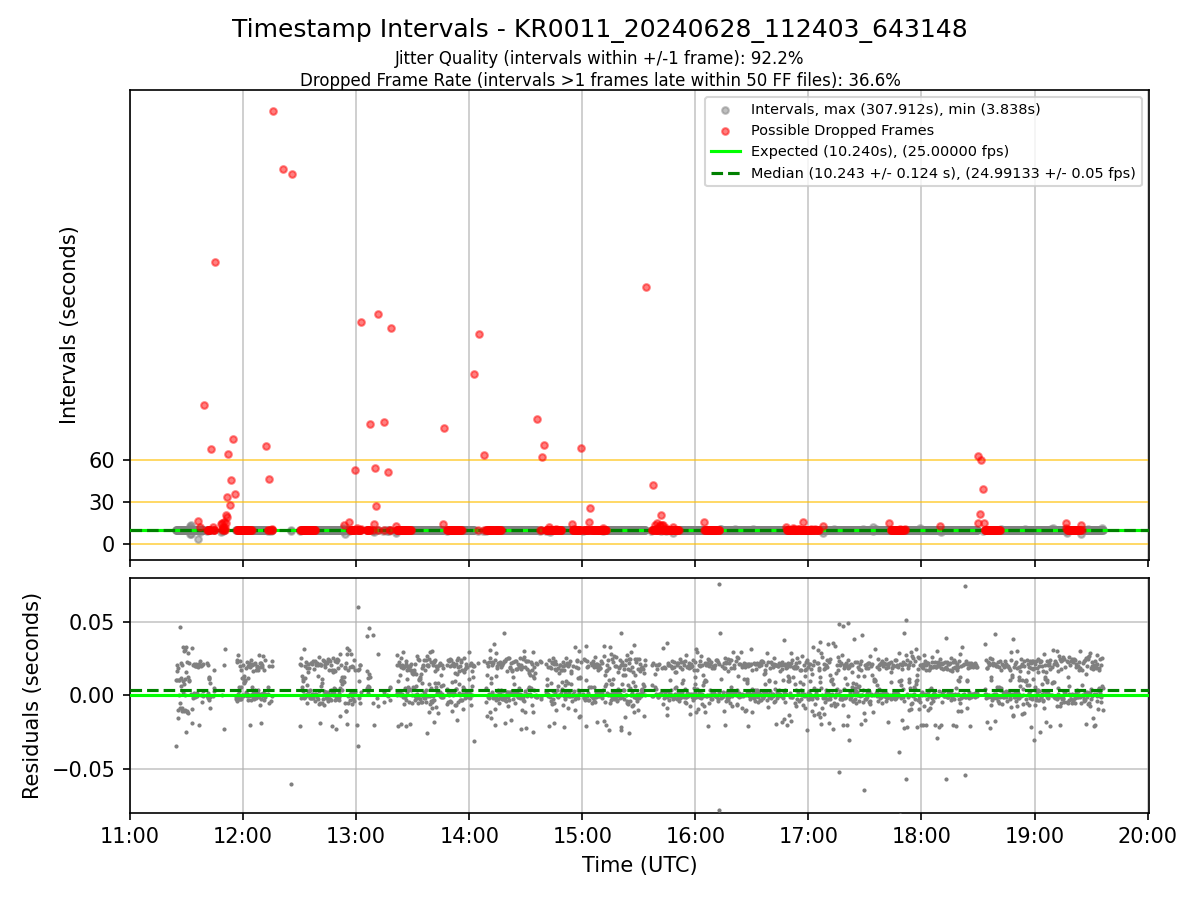
Task: Click the '12:00' time tick label
Action: pyautogui.click(x=243, y=833)
